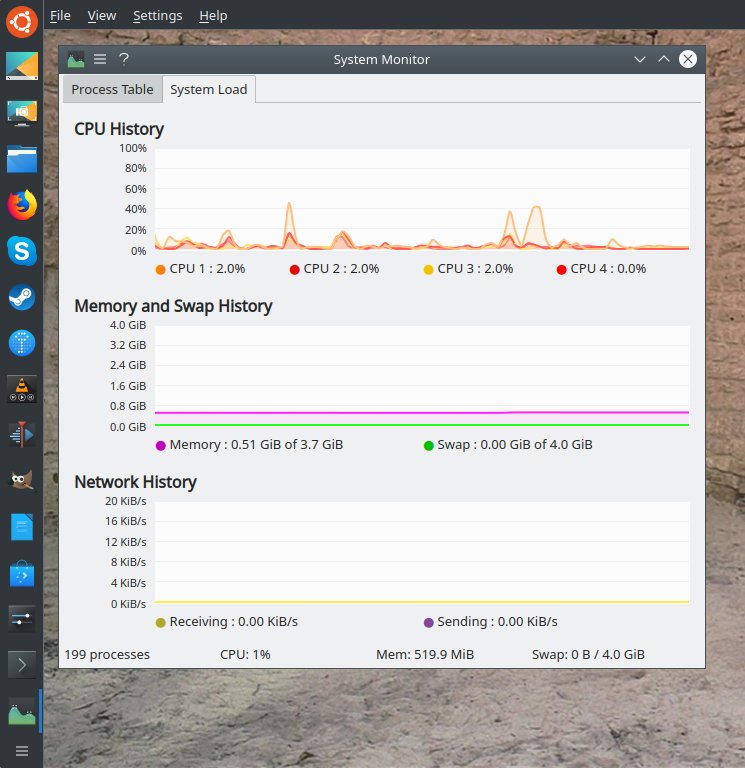Launch Firefox from the dock
Screen dimensions: 745x768
(x=22, y=205)
